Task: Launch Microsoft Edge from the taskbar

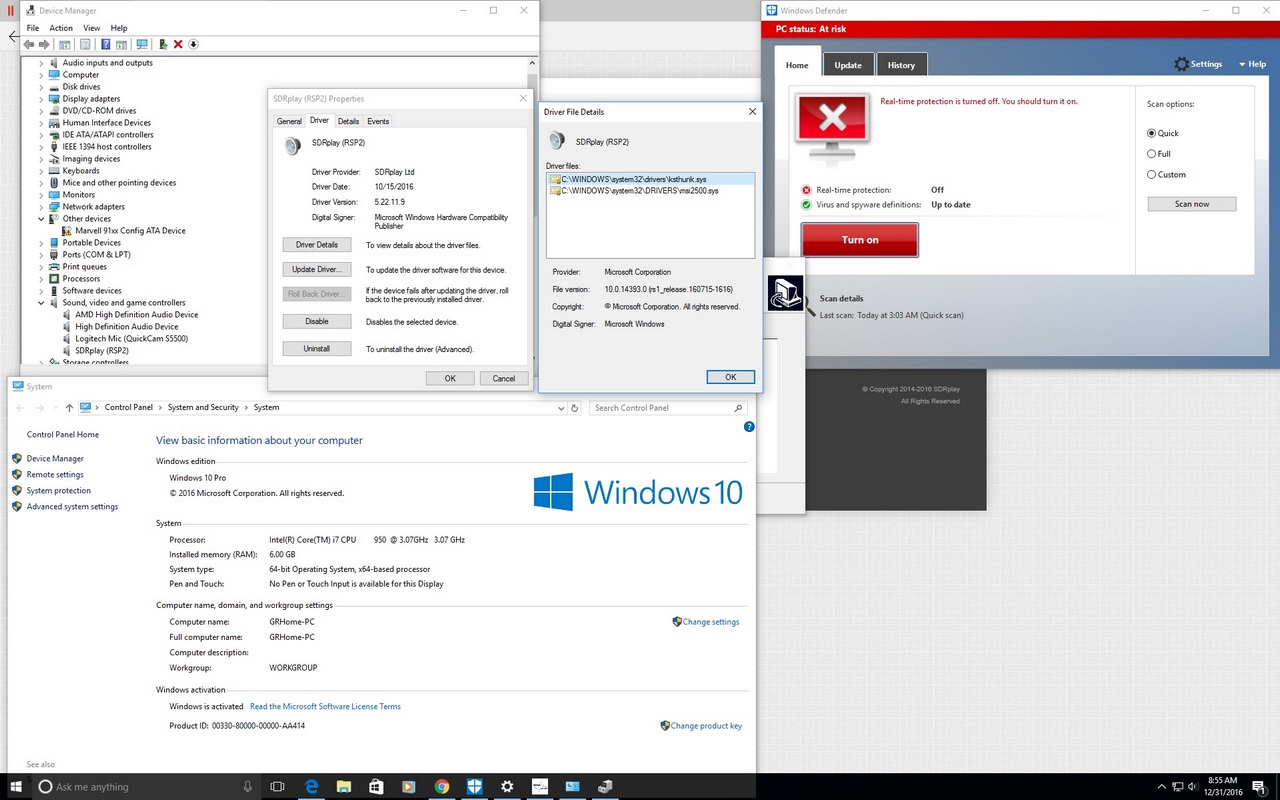Action: pos(312,787)
